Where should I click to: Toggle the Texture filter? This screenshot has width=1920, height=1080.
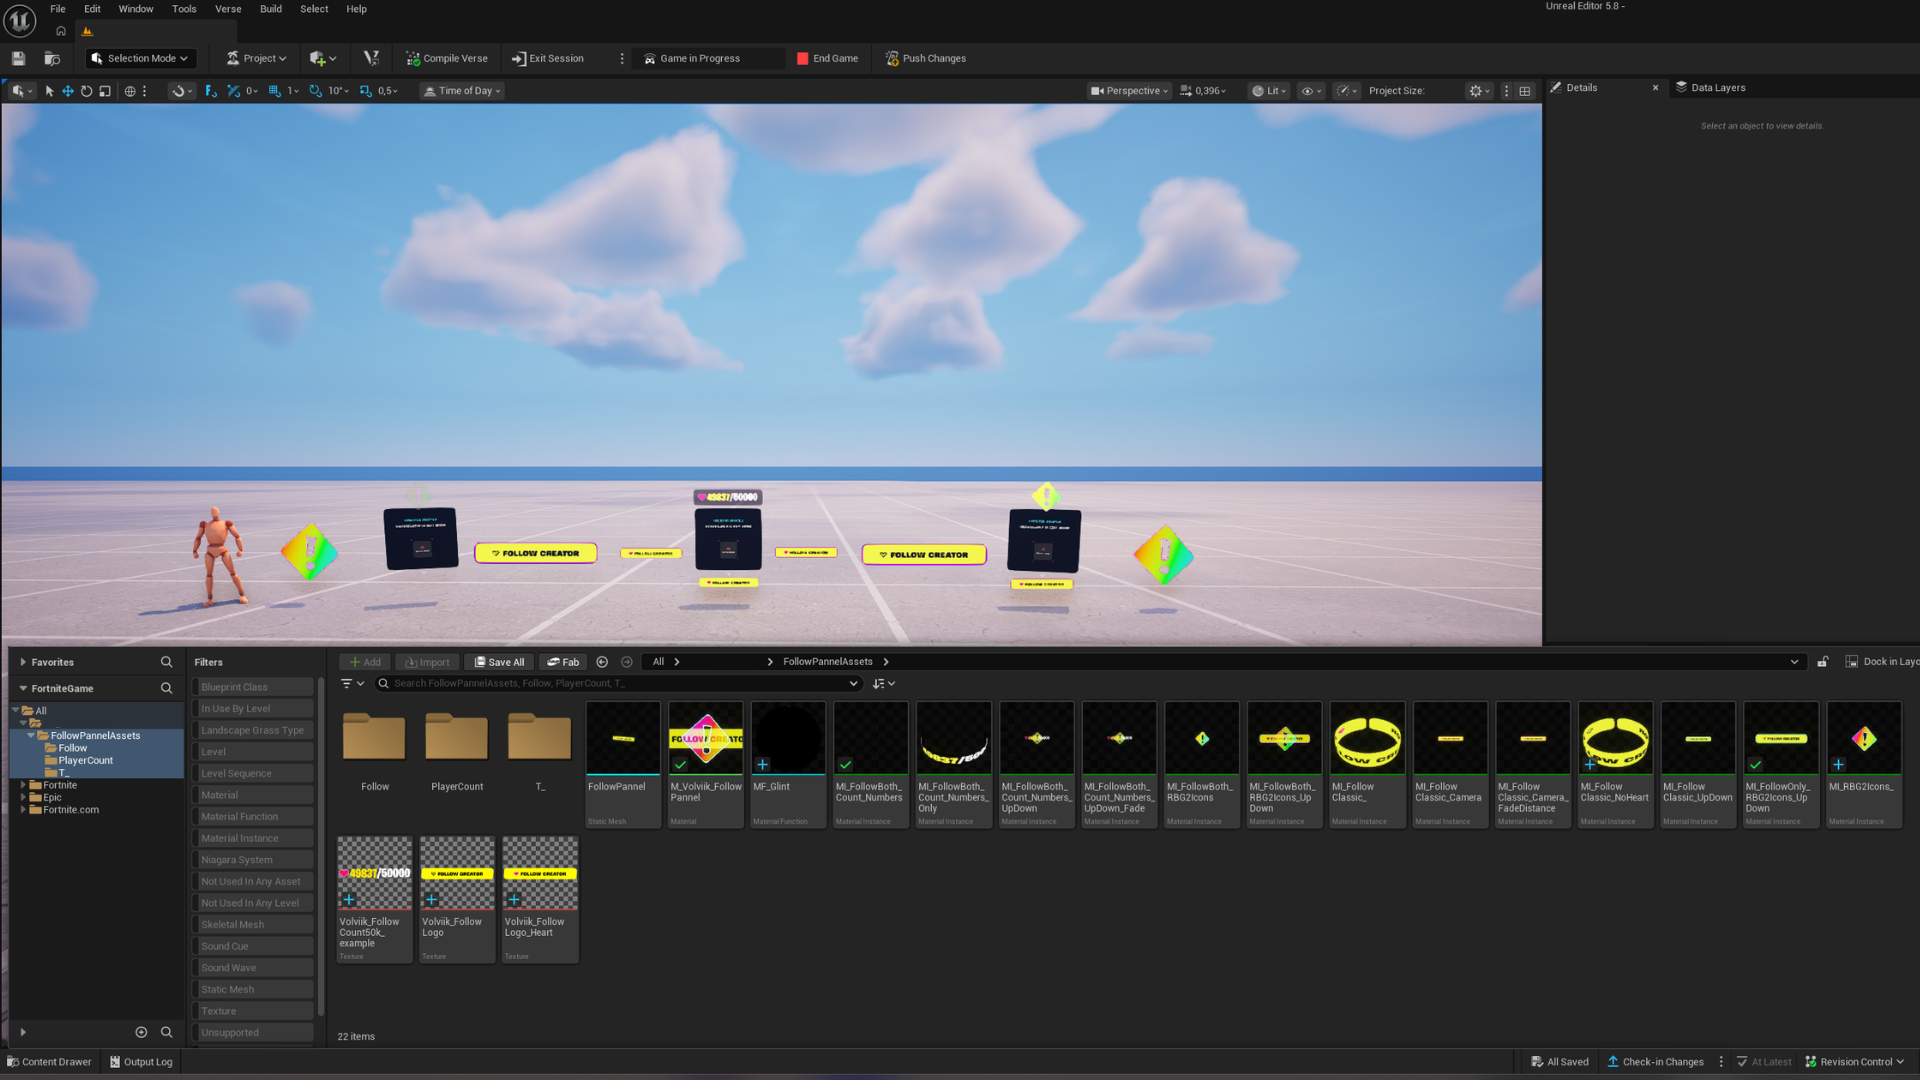[253, 1011]
